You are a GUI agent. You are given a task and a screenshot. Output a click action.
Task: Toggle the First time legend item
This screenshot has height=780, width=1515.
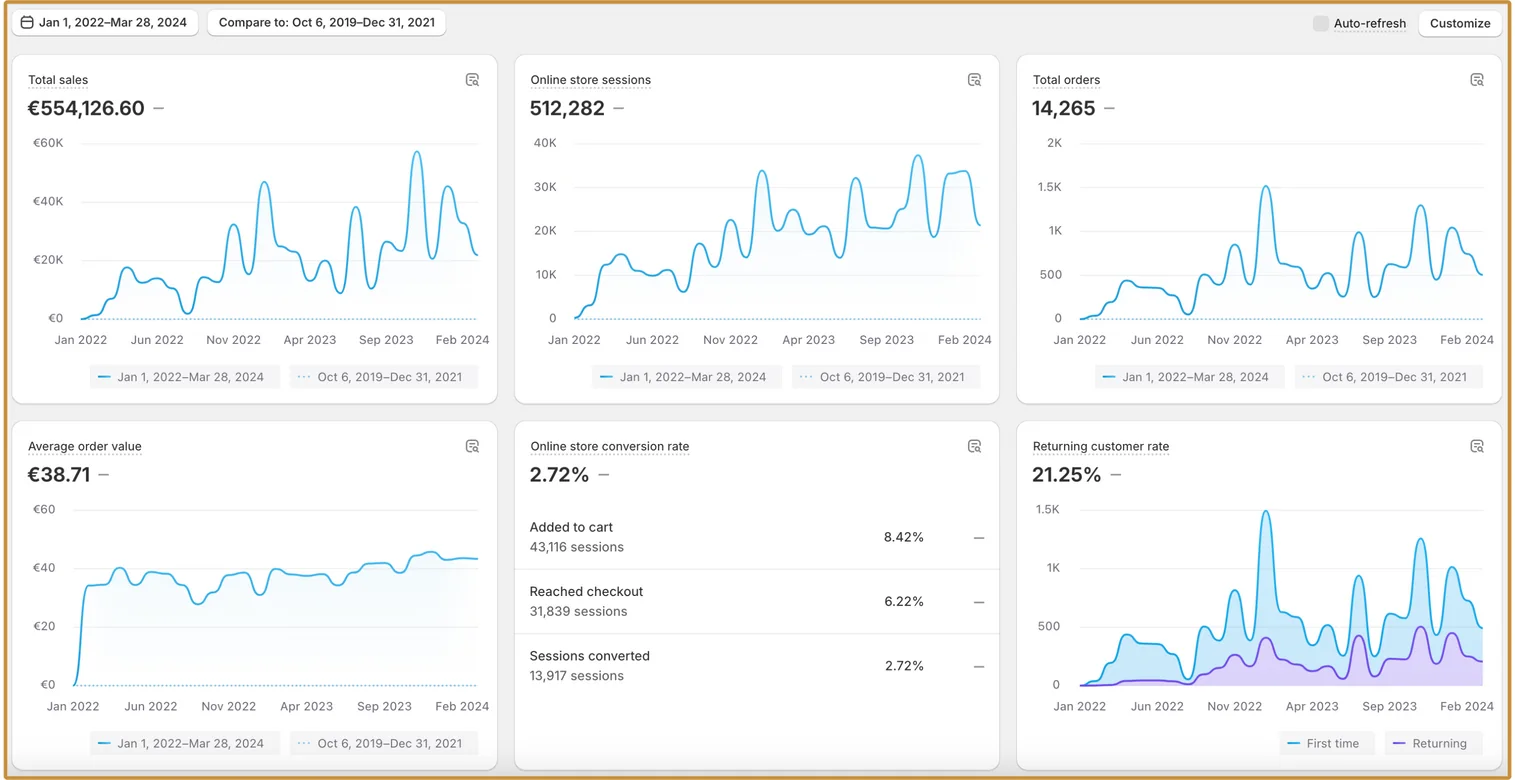tap(1326, 743)
